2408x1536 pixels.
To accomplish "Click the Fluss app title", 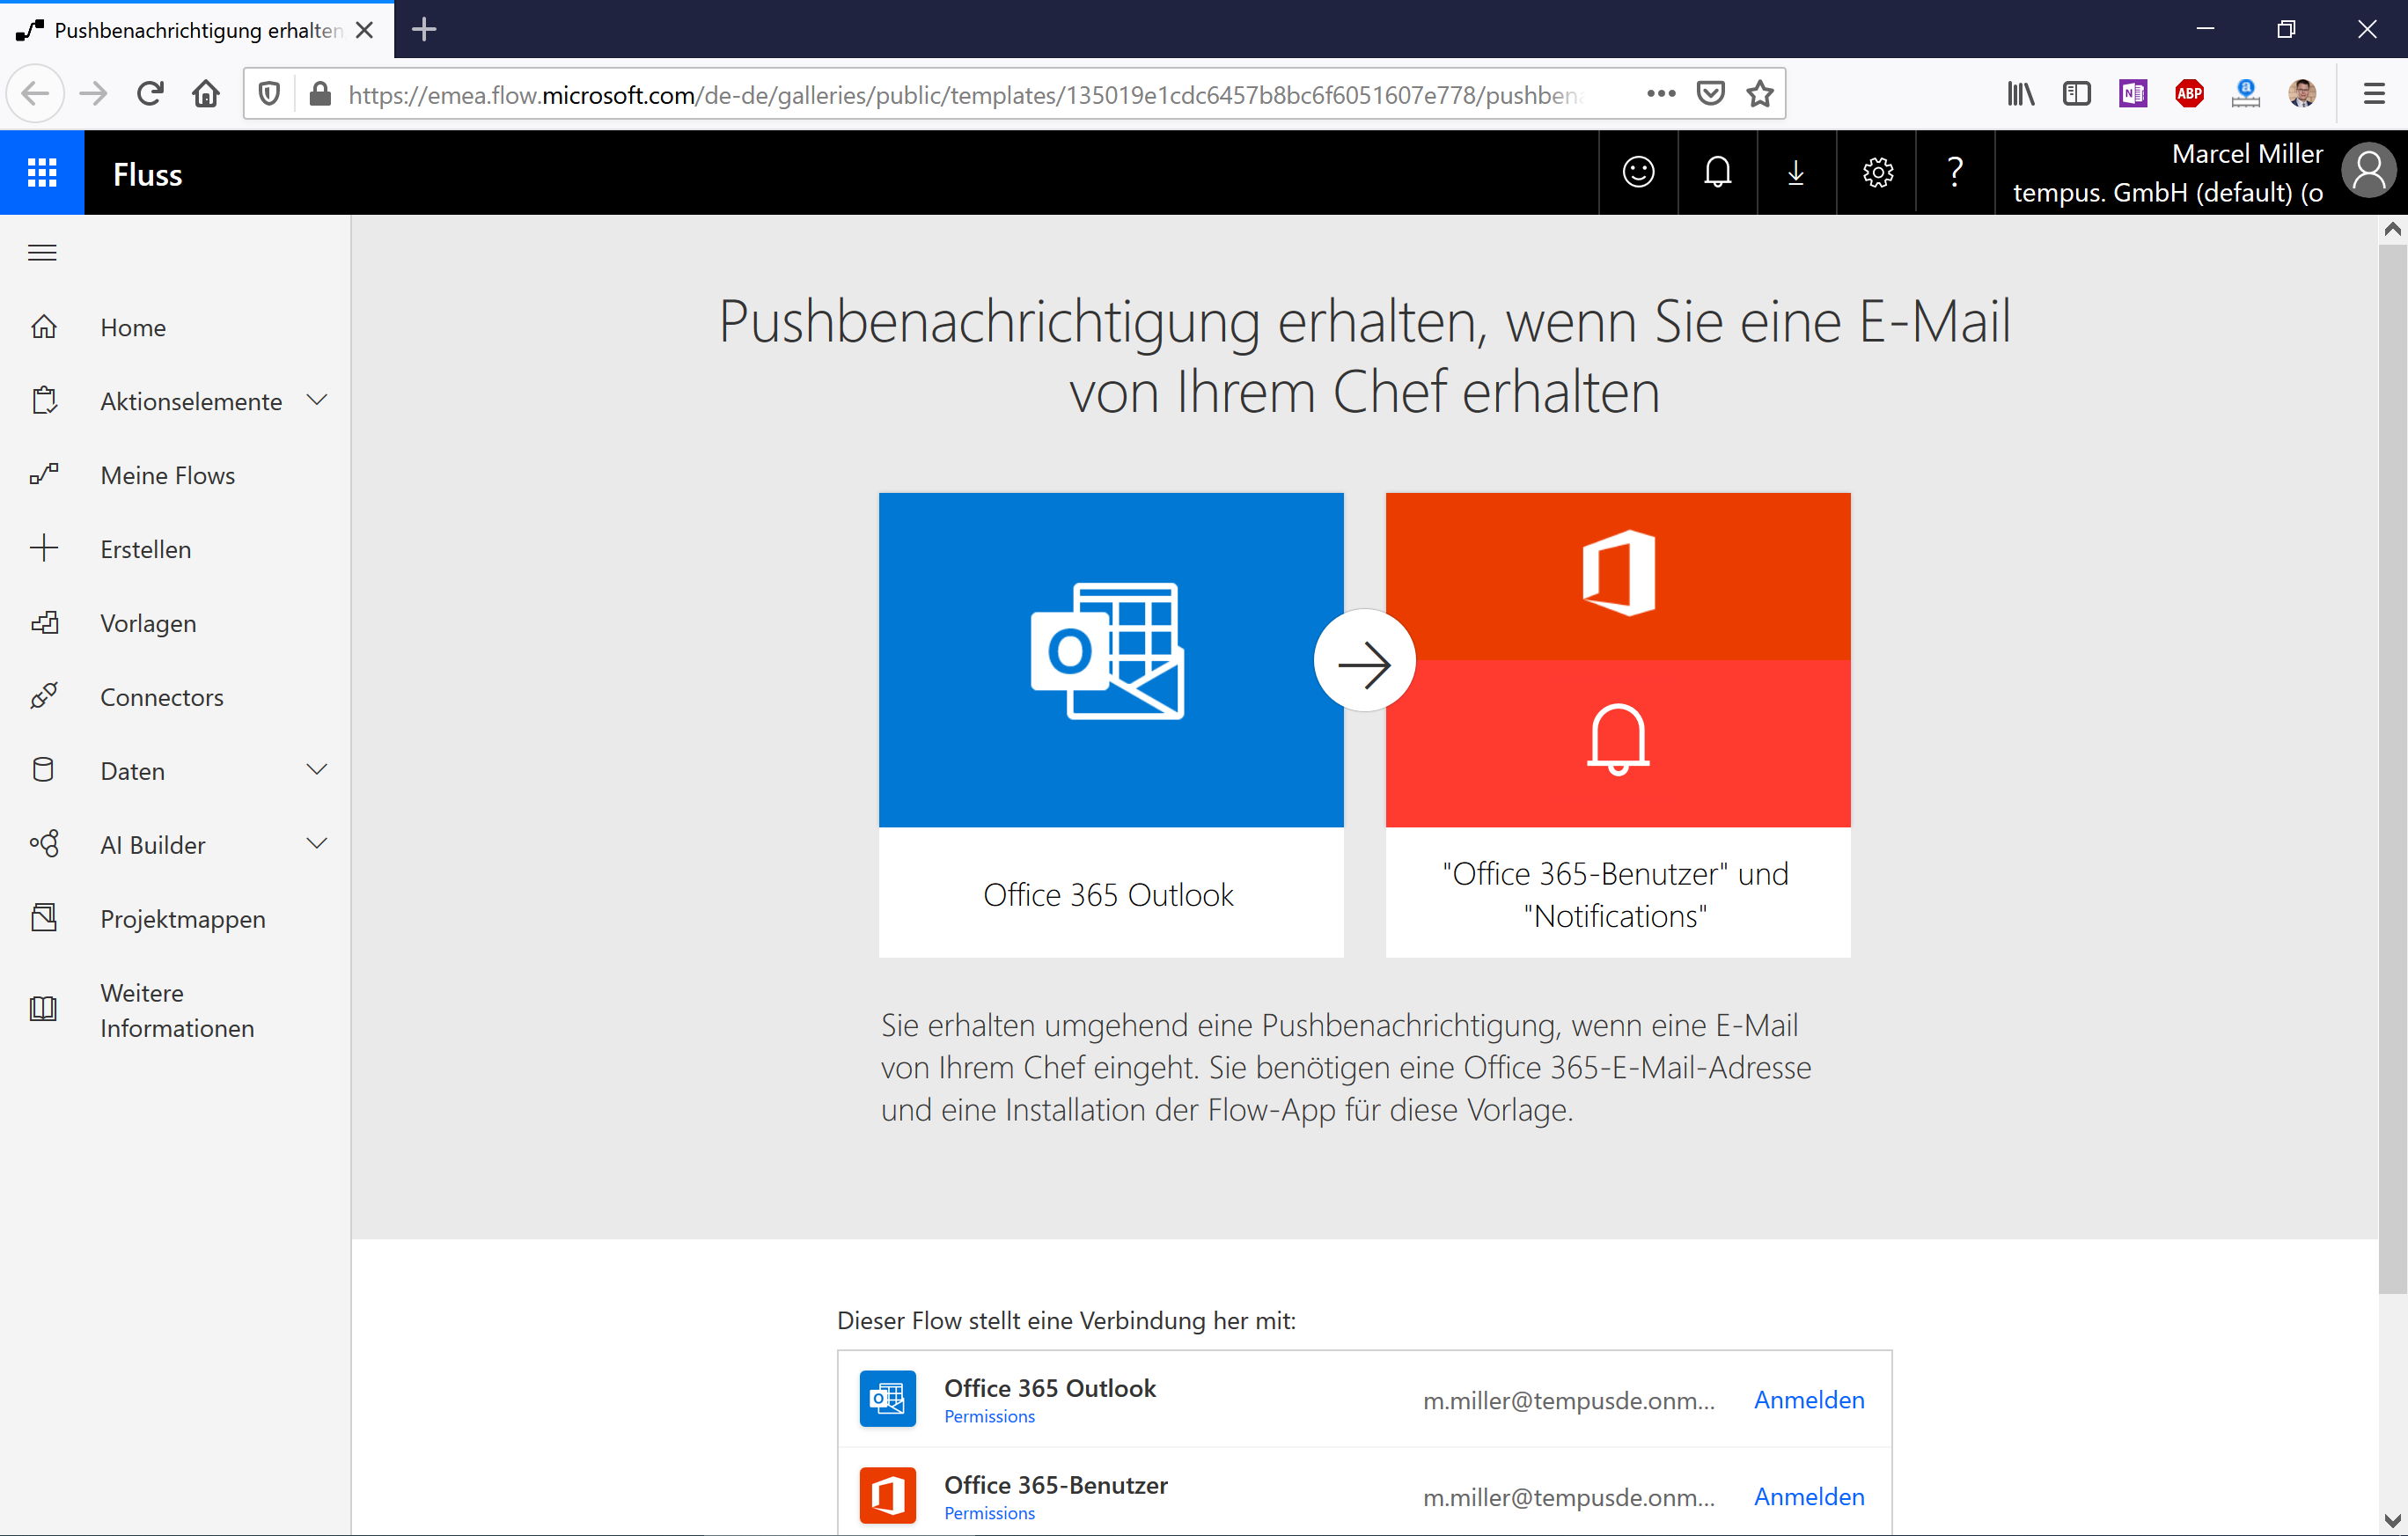I will [x=147, y=174].
